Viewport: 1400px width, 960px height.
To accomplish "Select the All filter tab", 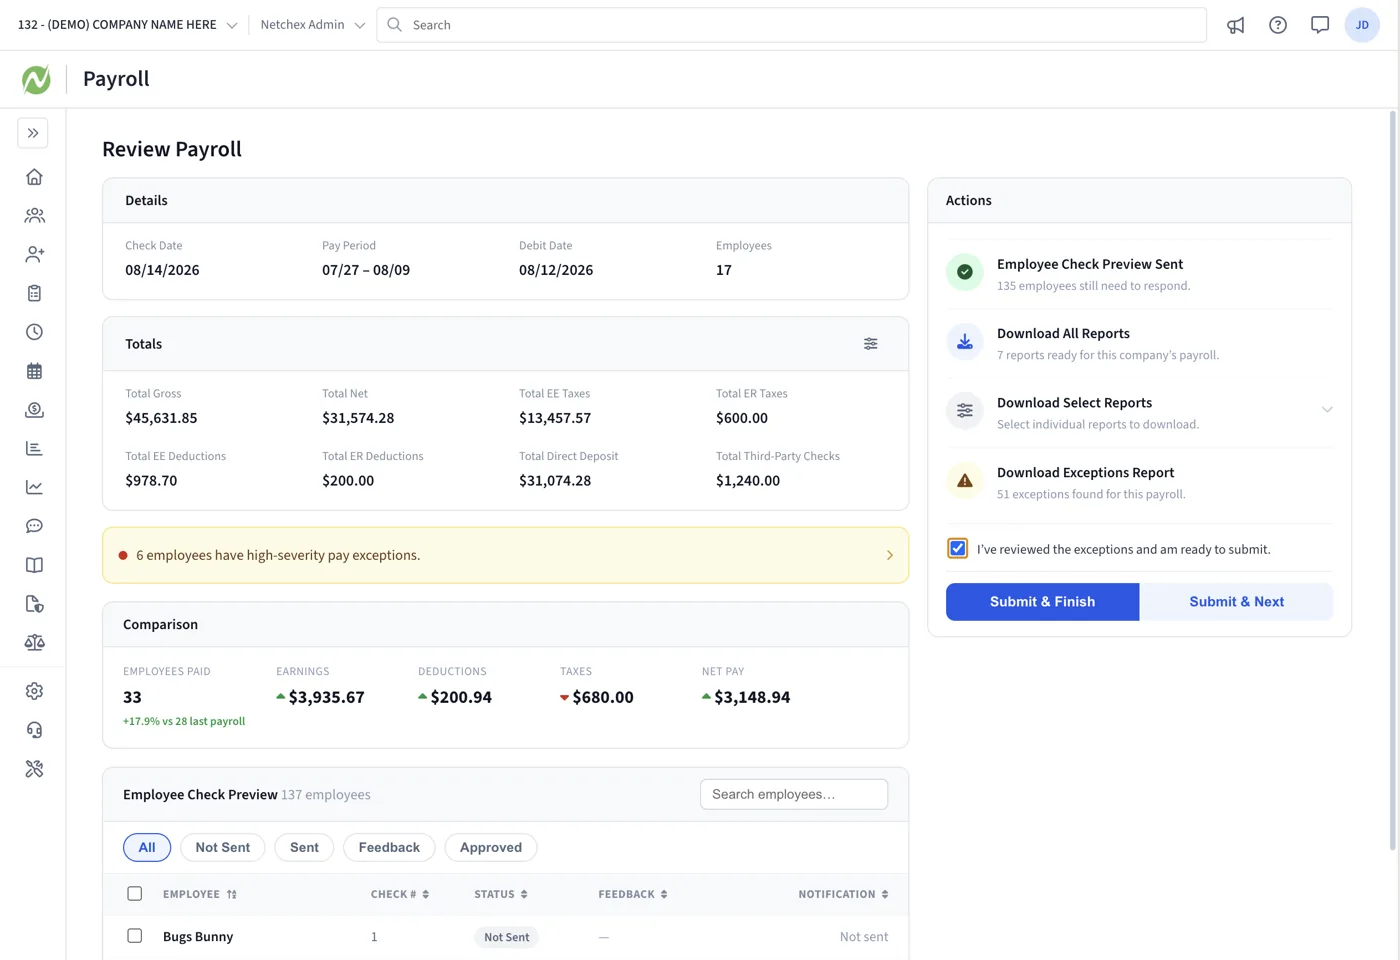I will (x=147, y=847).
